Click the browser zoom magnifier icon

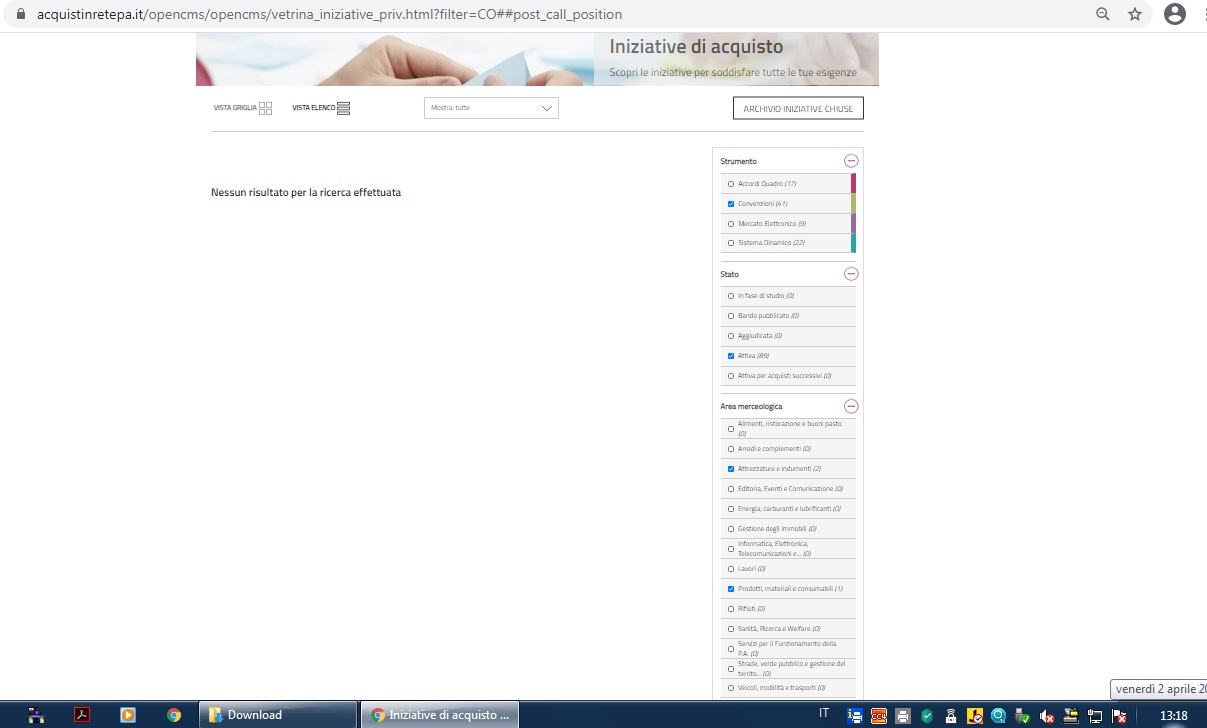[1103, 14]
